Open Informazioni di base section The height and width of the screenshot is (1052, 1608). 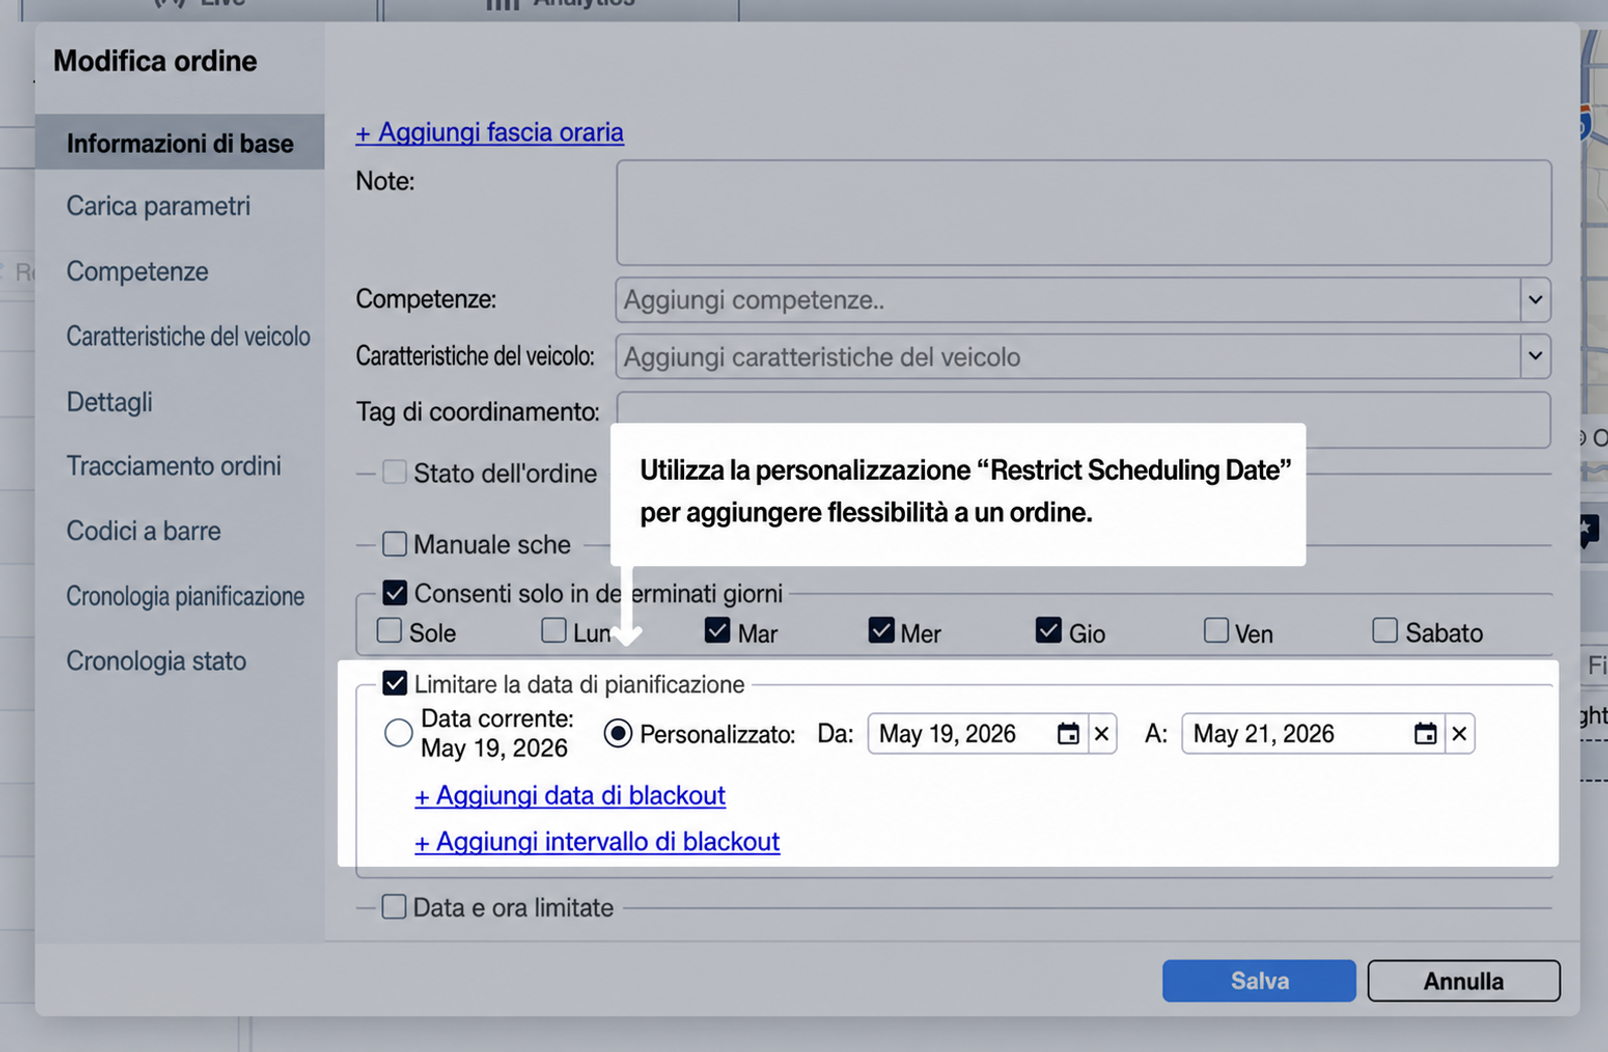click(x=180, y=143)
